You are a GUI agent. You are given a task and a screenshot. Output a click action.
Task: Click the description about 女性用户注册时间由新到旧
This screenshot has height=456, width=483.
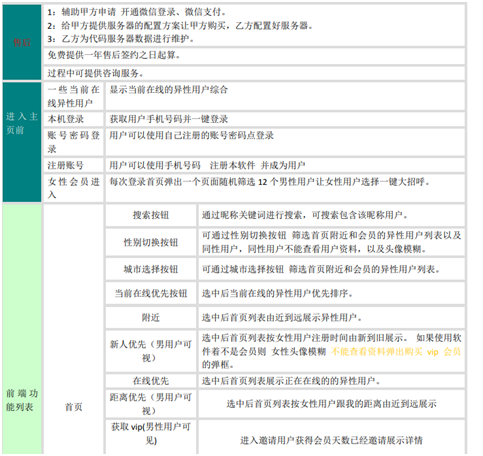click(x=331, y=351)
